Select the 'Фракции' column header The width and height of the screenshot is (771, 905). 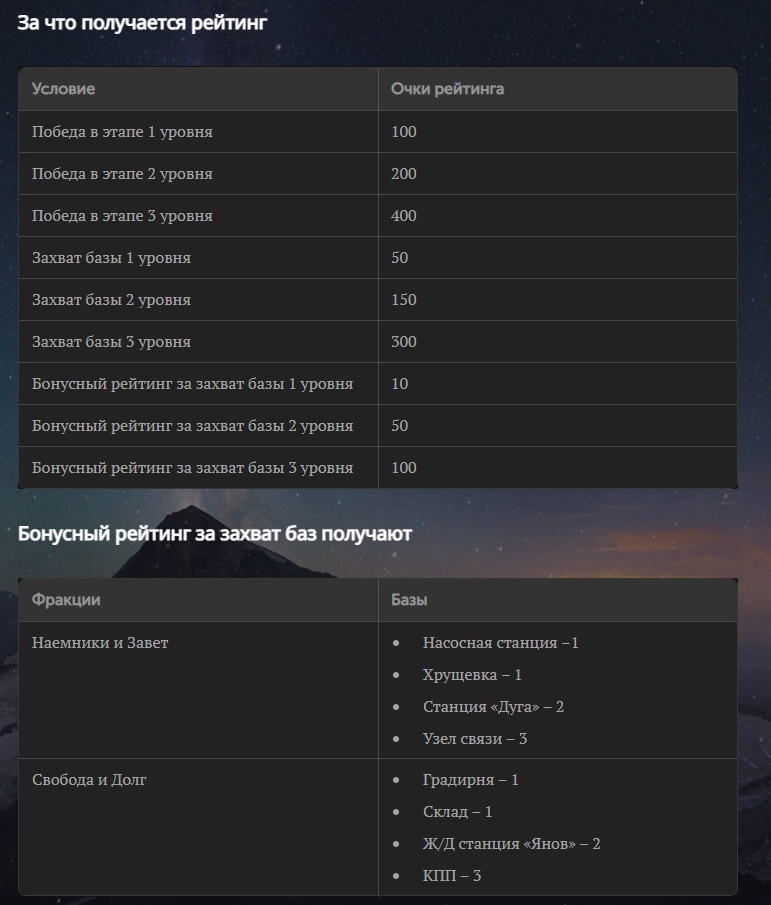click(x=199, y=600)
